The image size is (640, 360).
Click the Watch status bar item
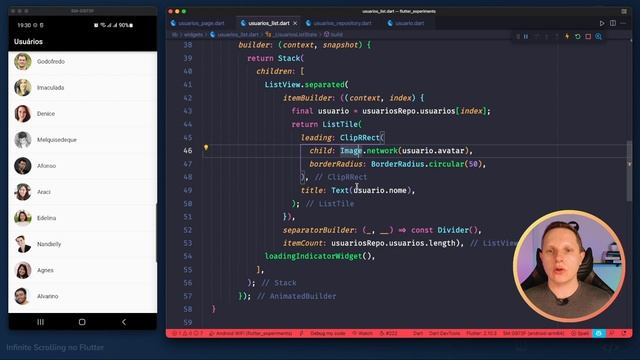tap(362, 333)
